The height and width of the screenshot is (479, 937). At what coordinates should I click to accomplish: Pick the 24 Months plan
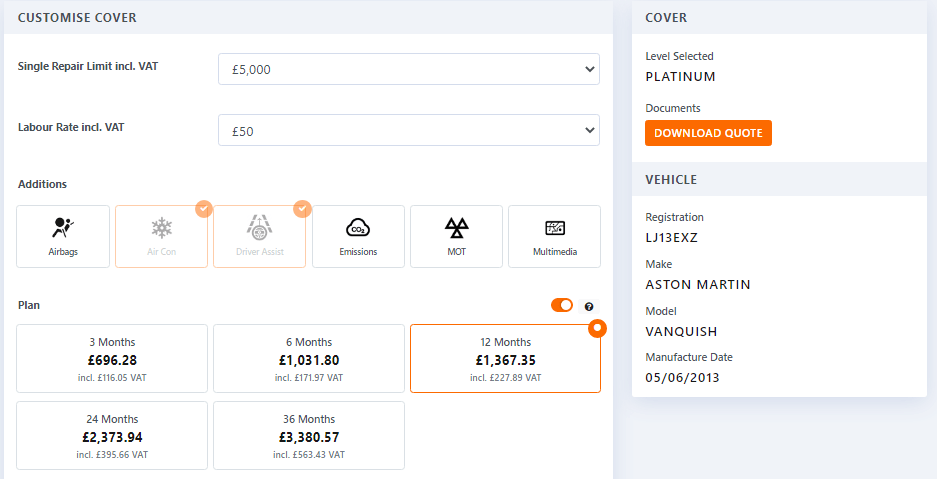pos(112,436)
